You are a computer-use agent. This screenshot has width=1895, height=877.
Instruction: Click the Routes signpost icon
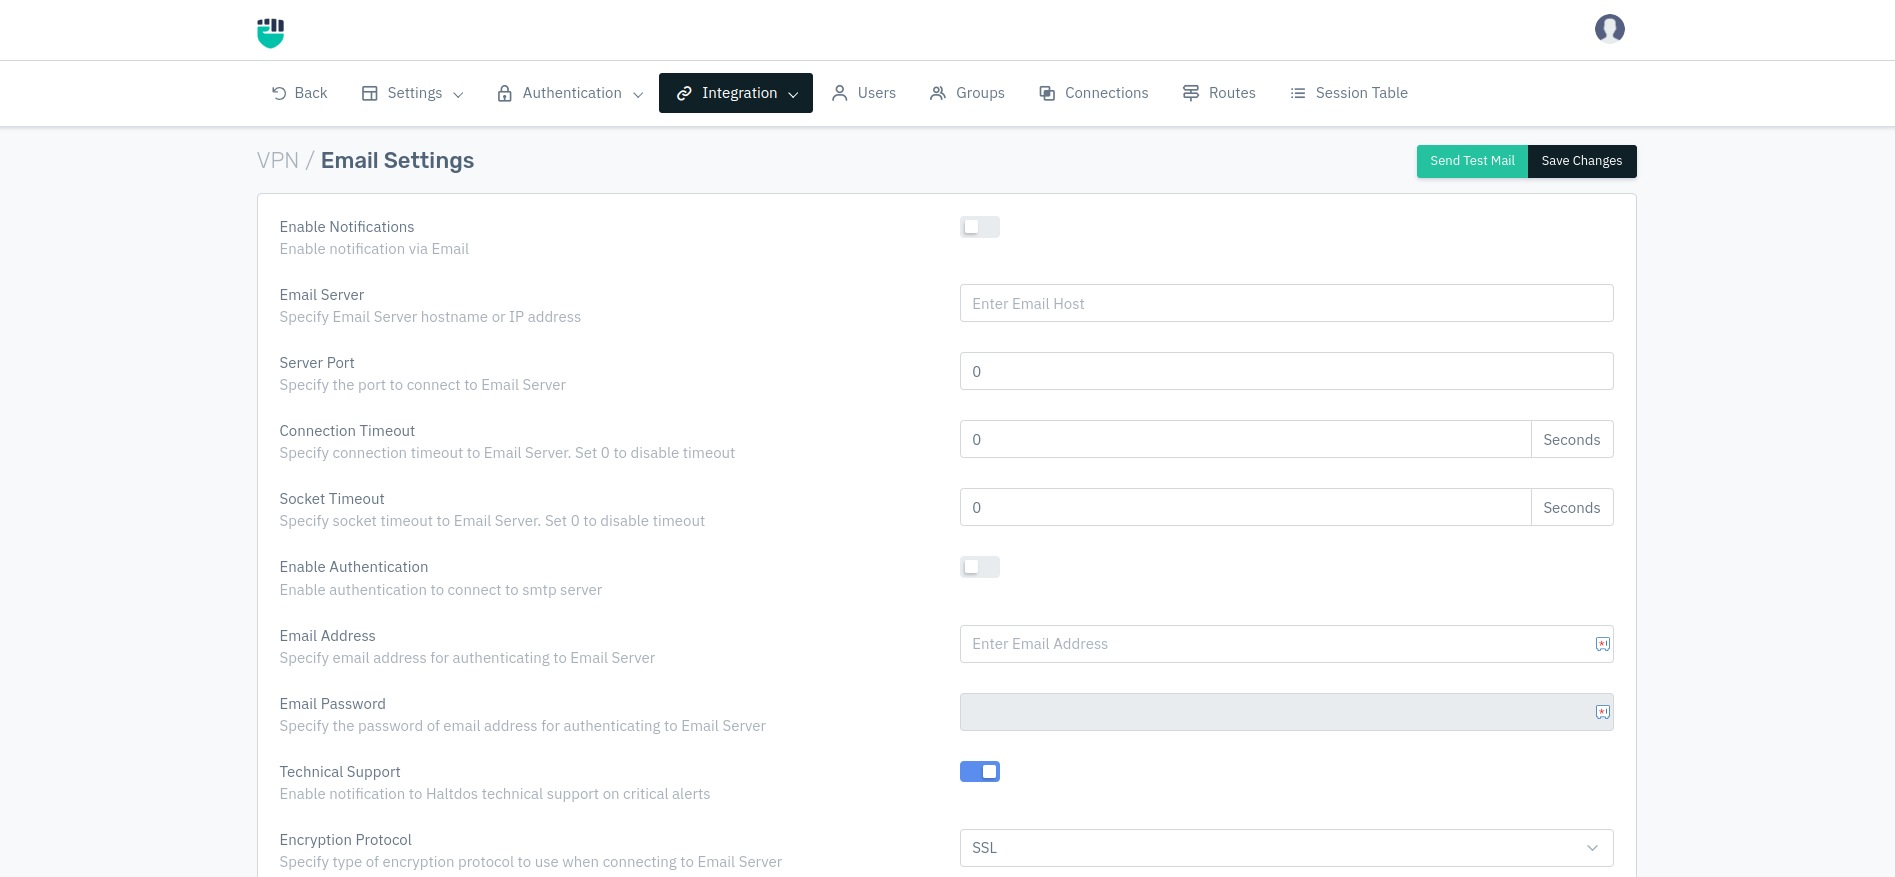(1191, 93)
